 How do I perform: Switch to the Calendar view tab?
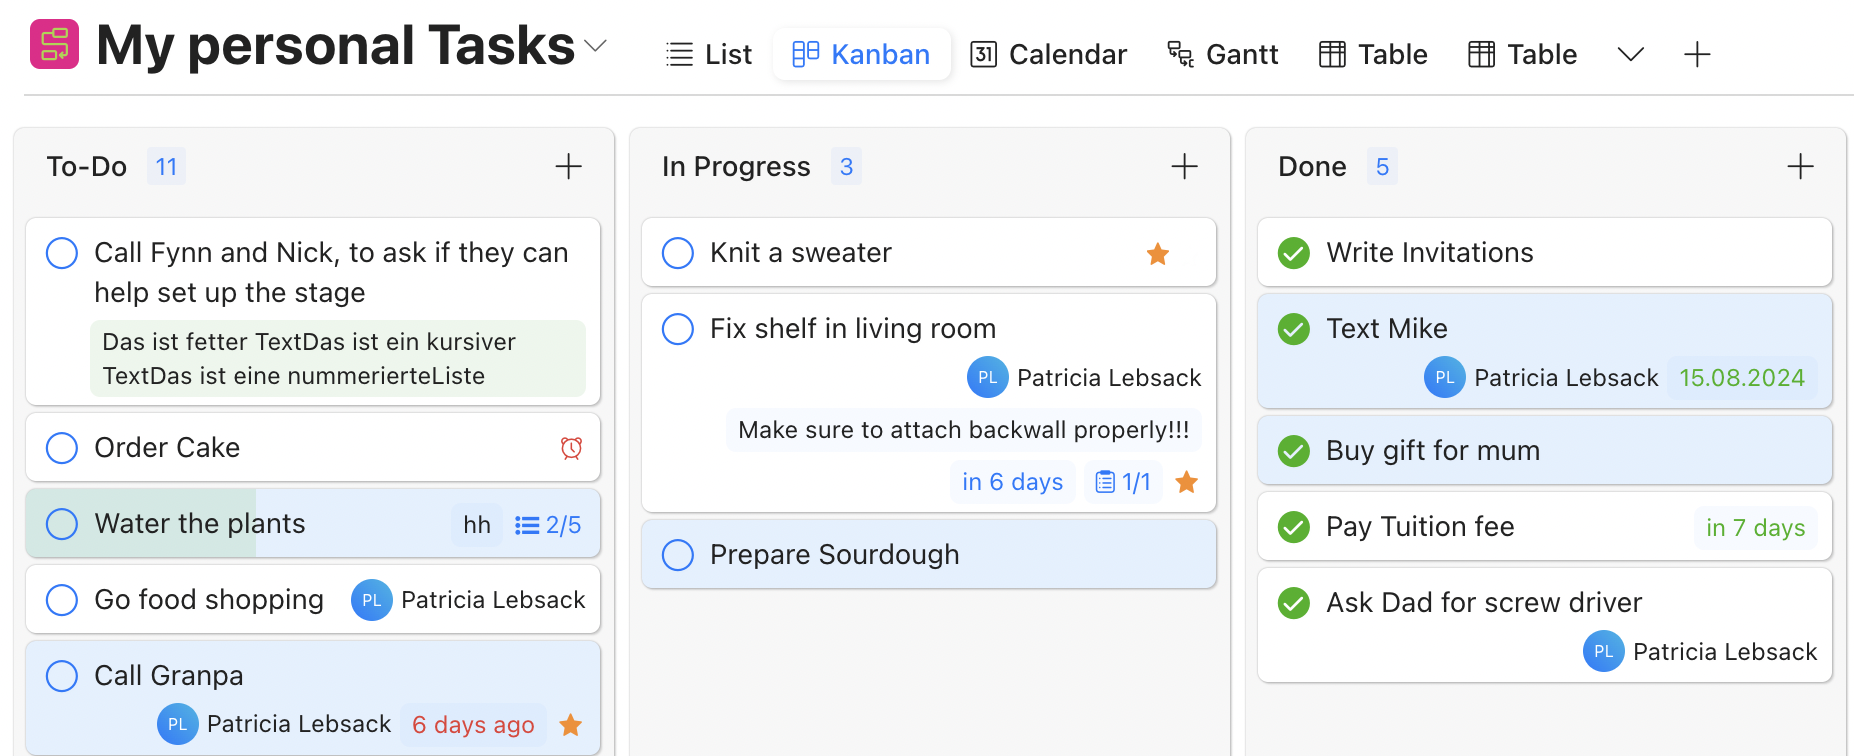[x=1049, y=54]
